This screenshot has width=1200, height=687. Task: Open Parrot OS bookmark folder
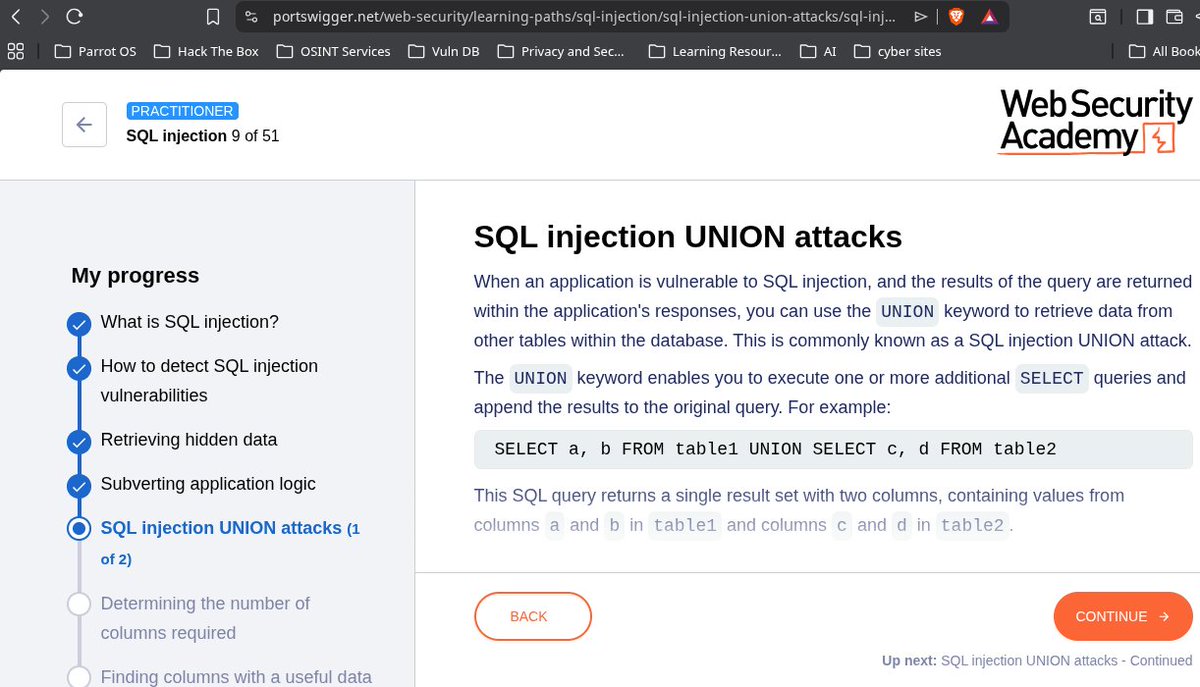click(x=94, y=51)
